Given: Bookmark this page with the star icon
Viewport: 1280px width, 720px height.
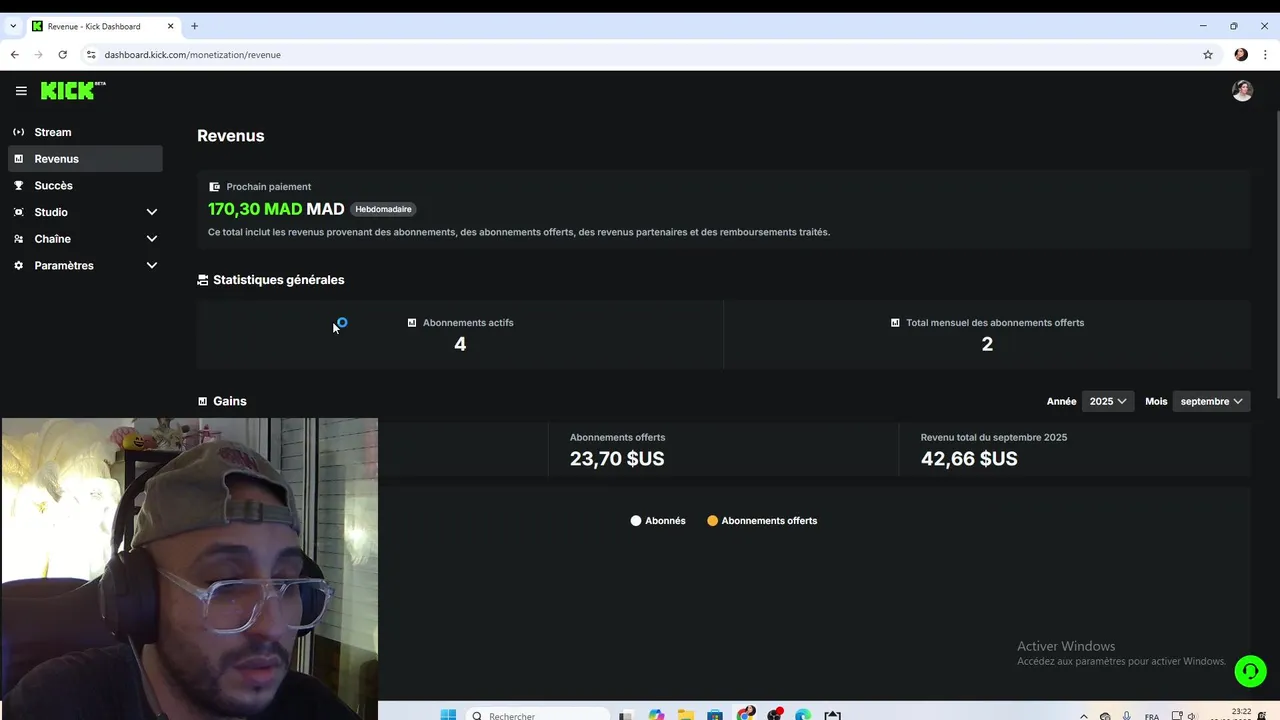Looking at the screenshot, I should click(x=1208, y=55).
